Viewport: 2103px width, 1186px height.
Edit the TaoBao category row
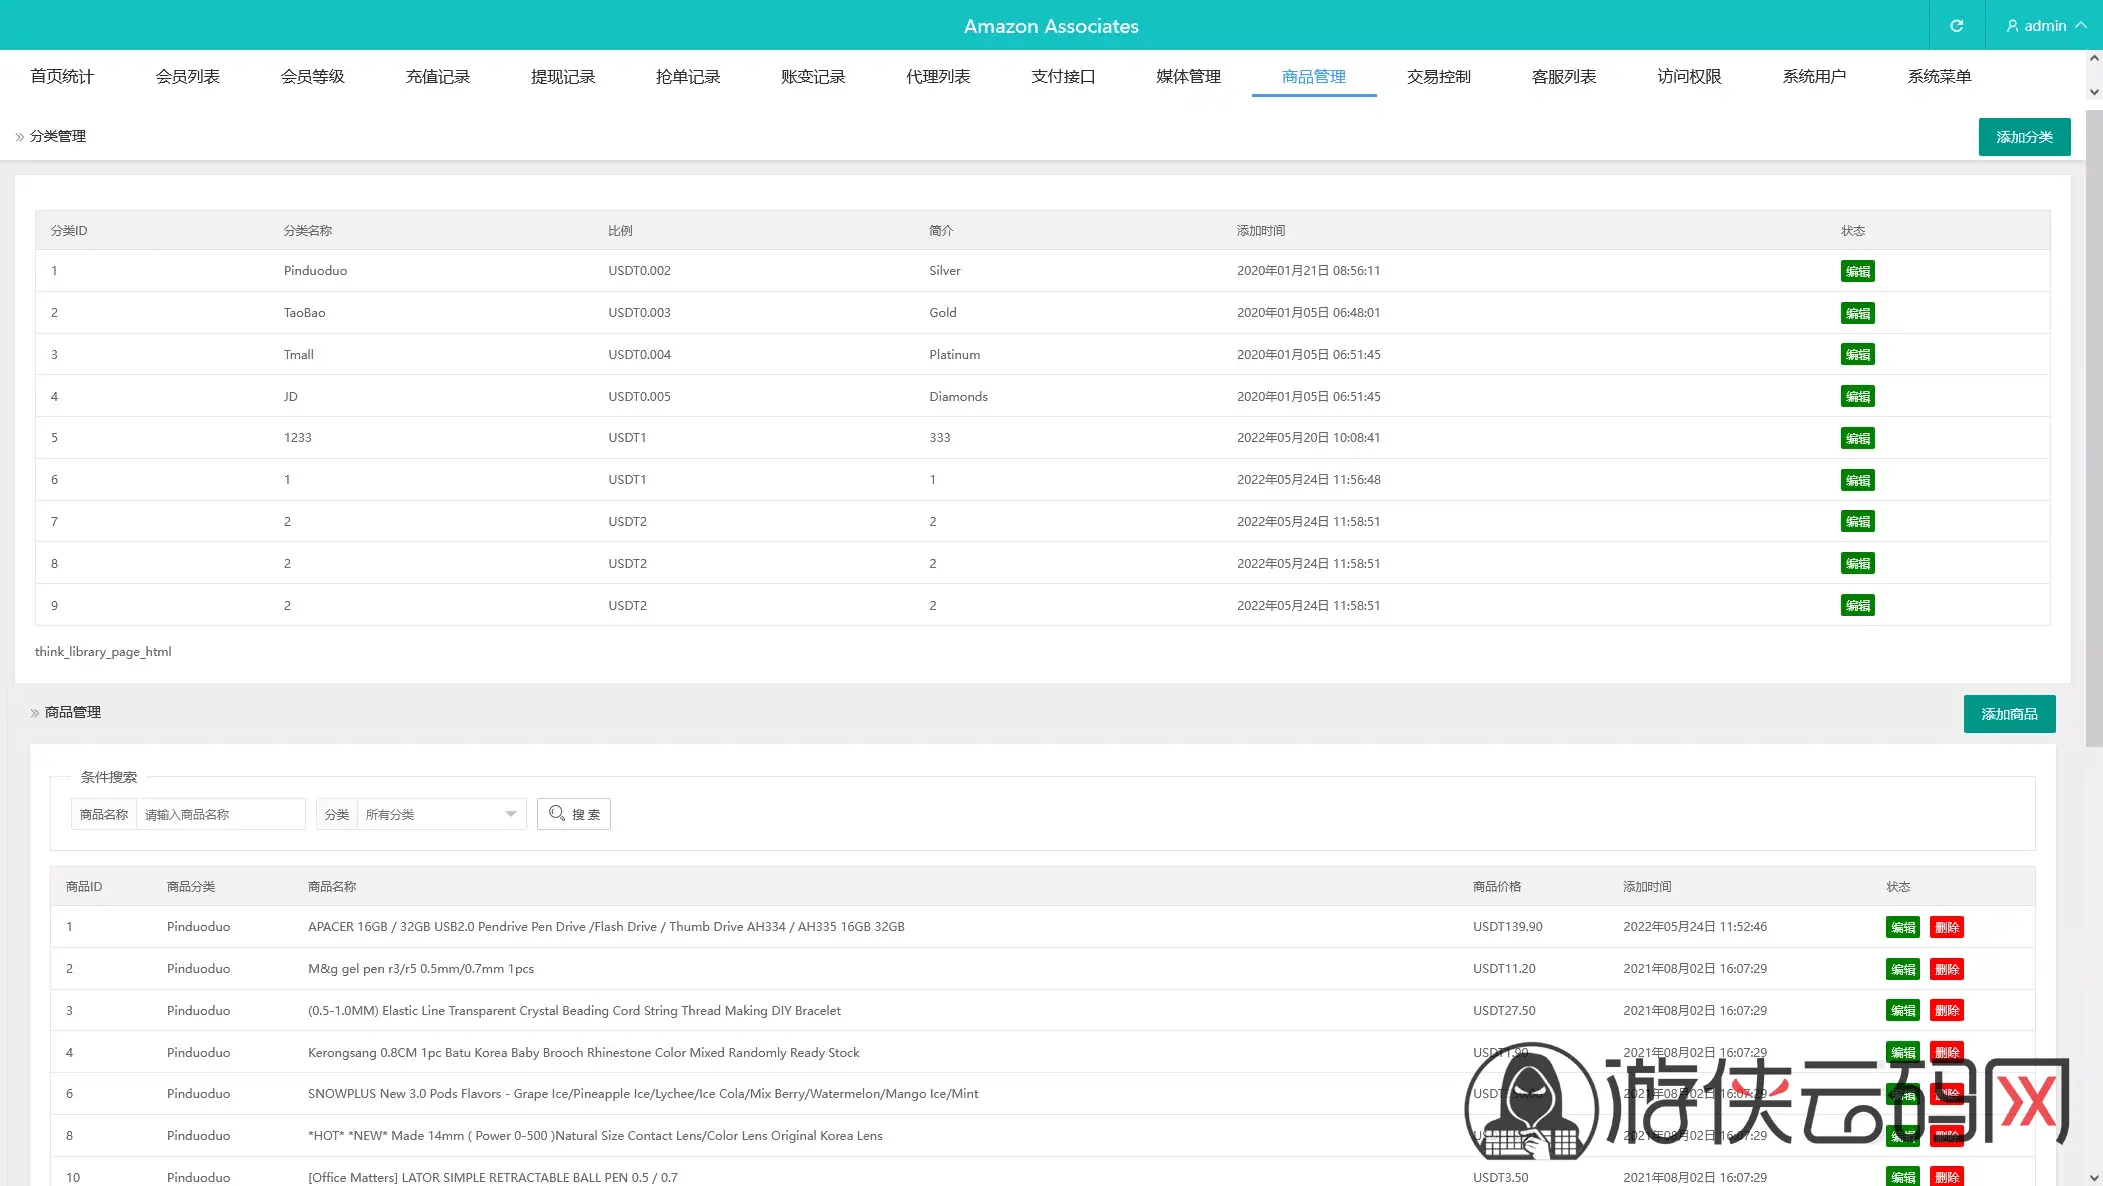tap(1857, 313)
